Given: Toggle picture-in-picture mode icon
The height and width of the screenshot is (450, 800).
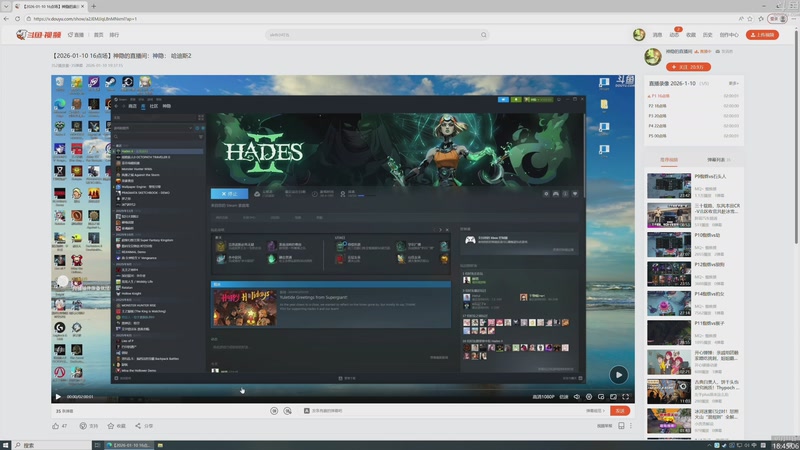Looking at the screenshot, I should click(601, 396).
